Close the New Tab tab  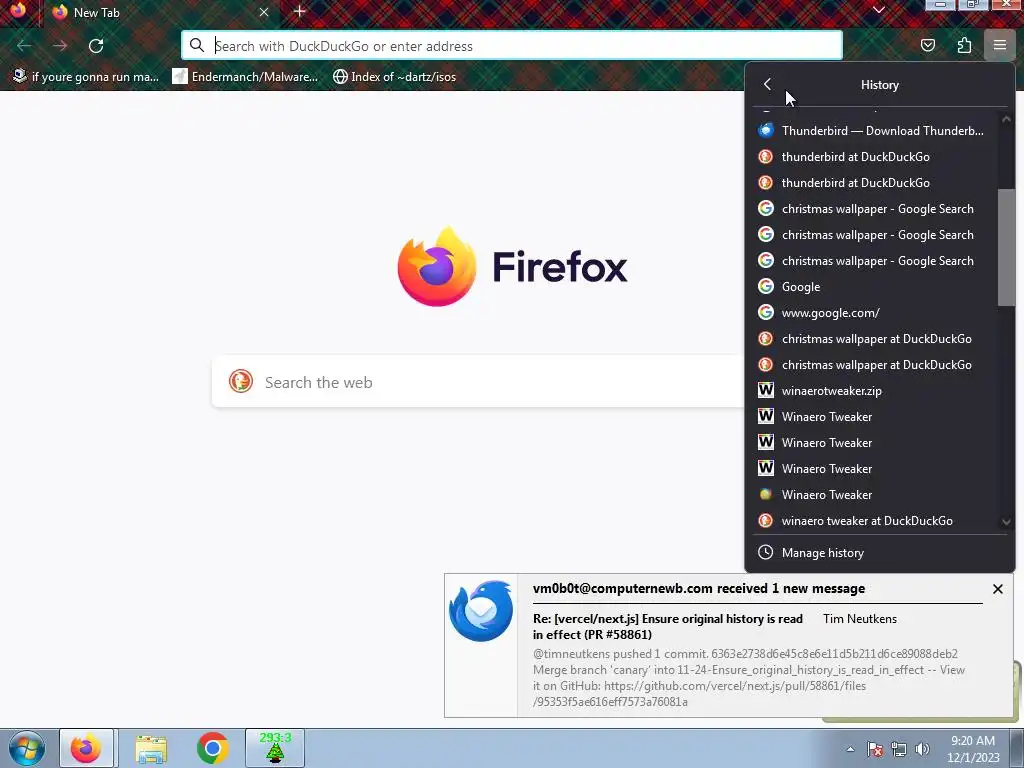click(x=264, y=12)
